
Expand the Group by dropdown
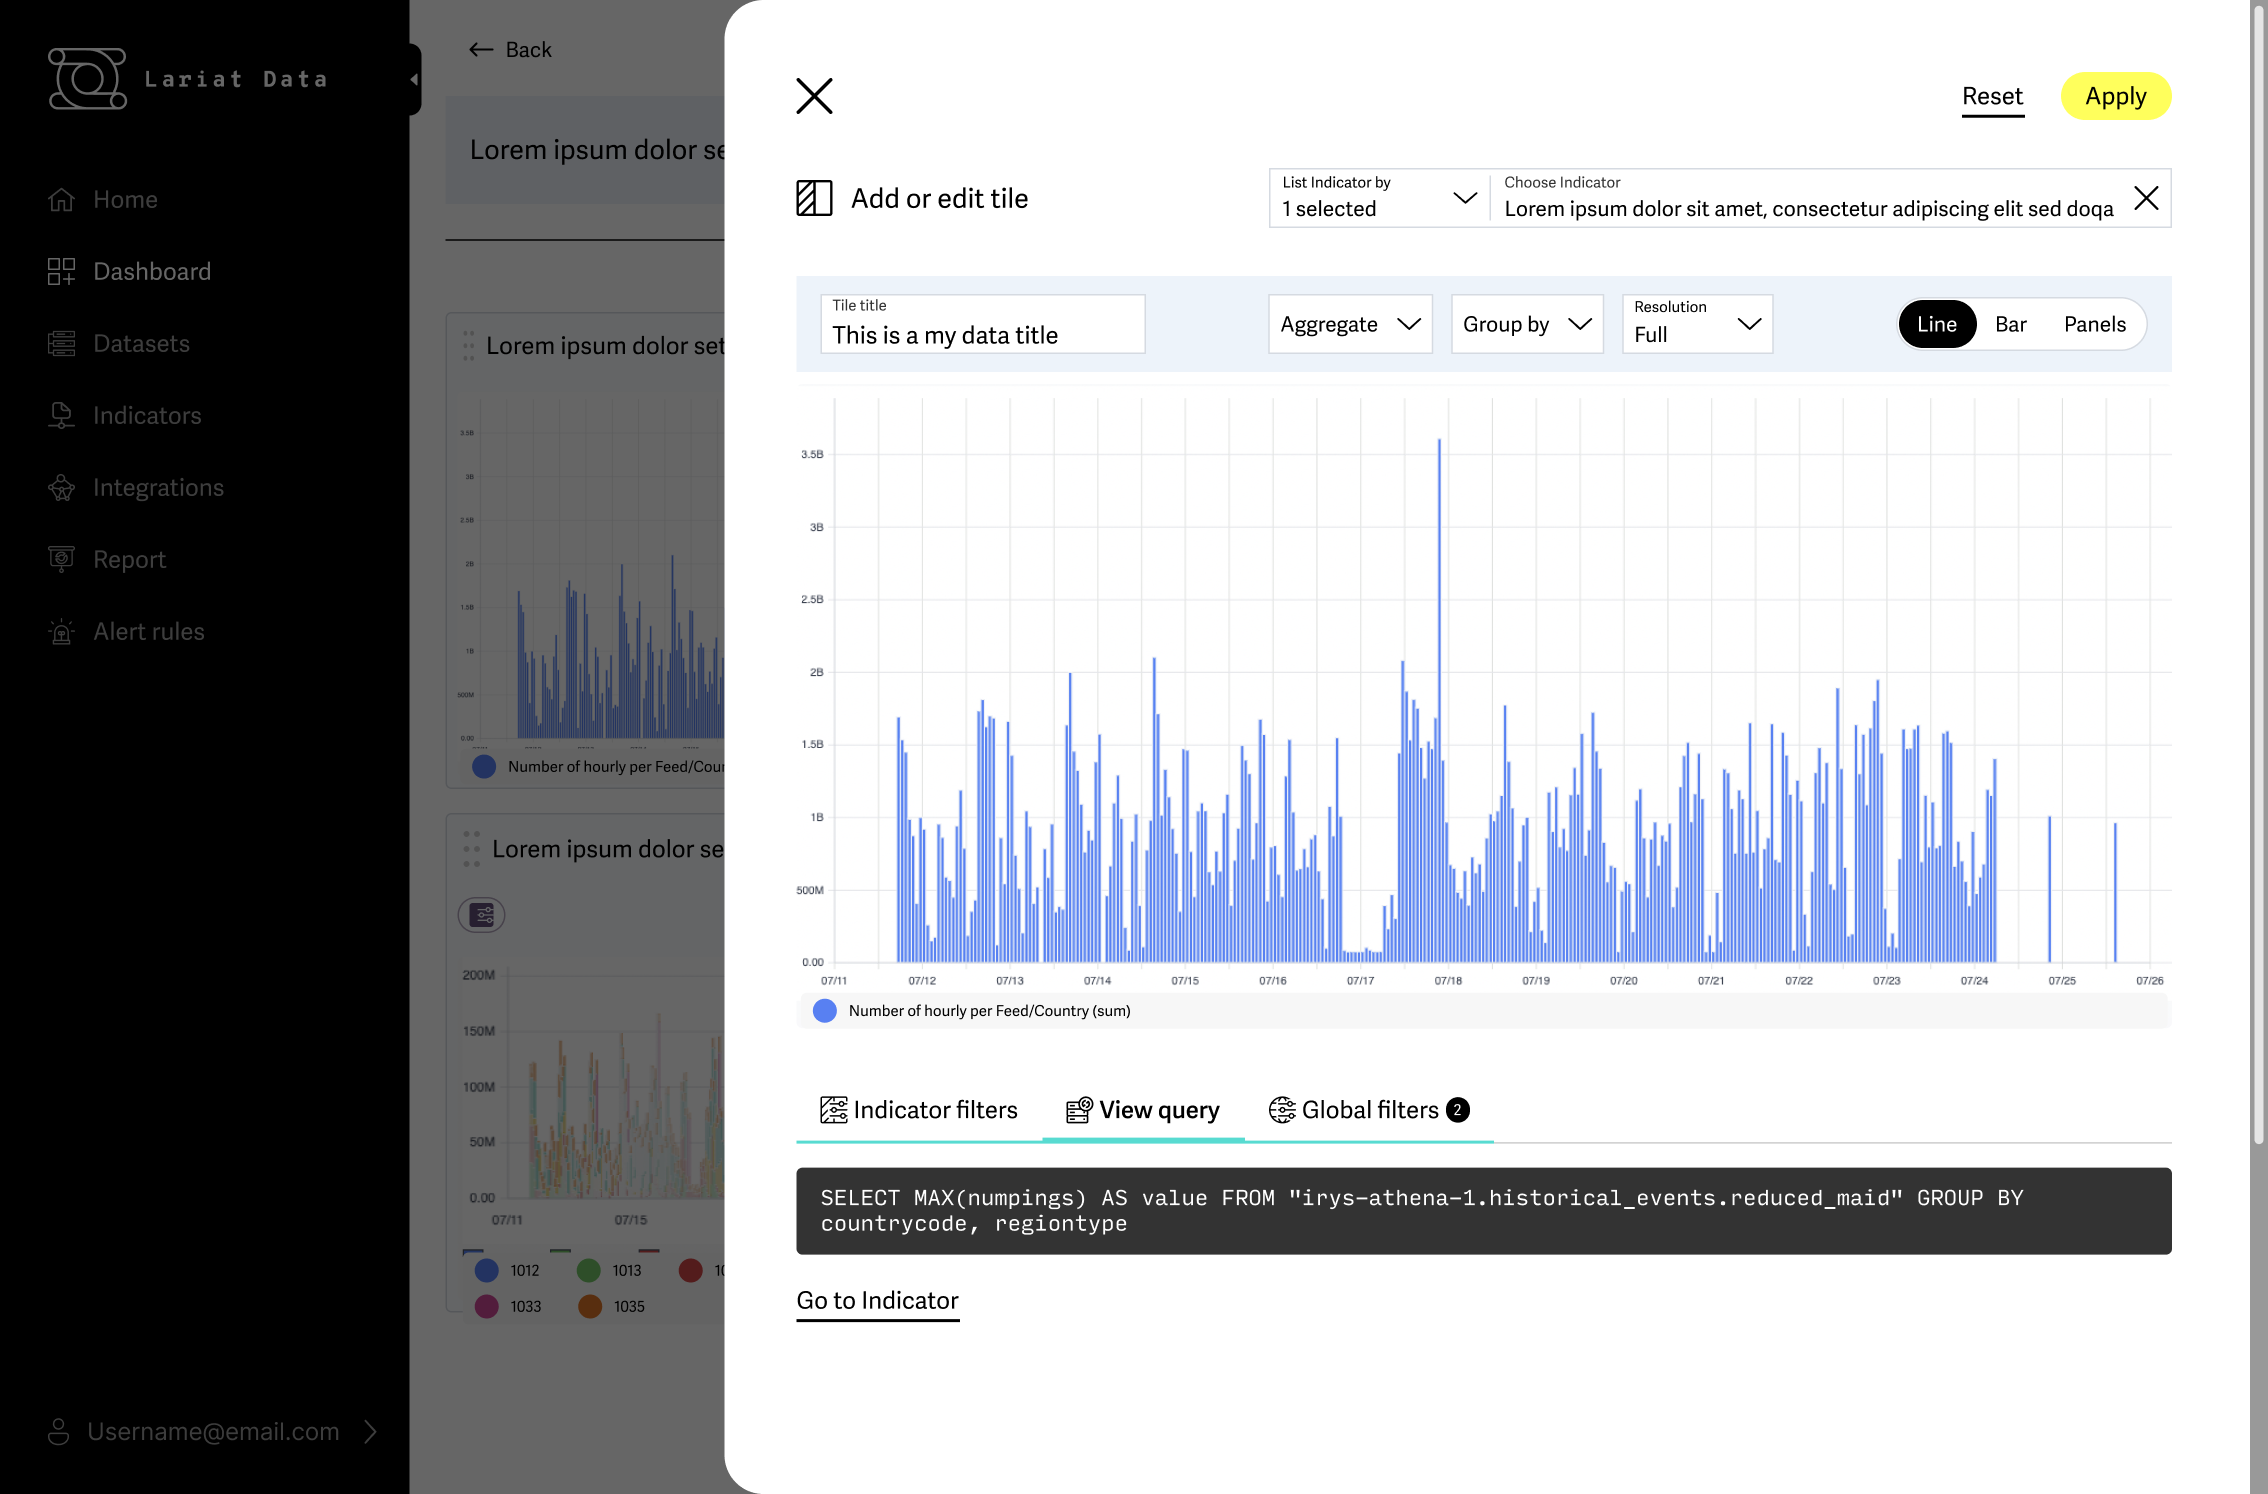(1527, 324)
